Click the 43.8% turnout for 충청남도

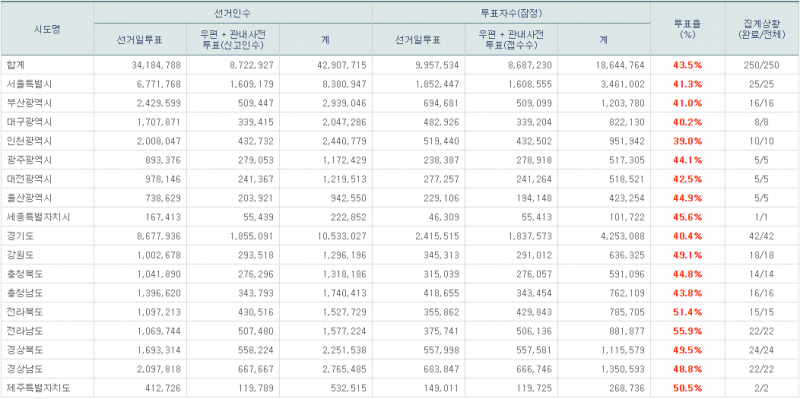687,293
